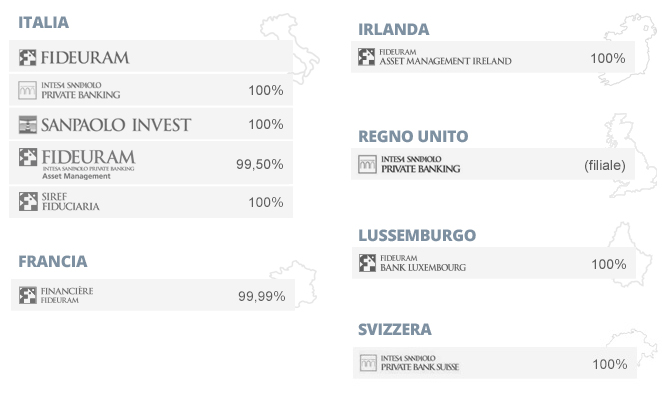
Task: Click the Siref Fiduciaria logo icon
Action: click(x=28, y=202)
